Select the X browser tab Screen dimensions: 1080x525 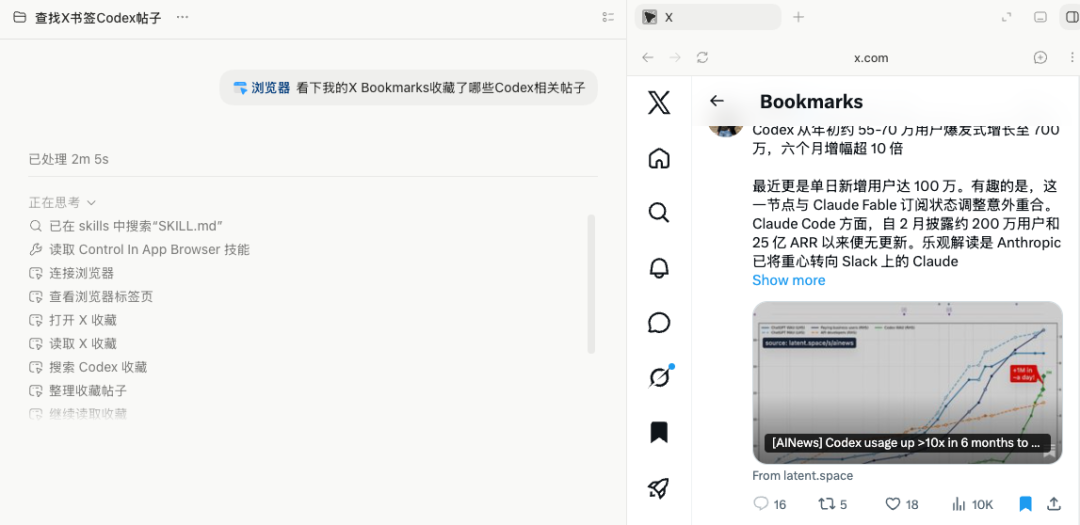pos(707,17)
